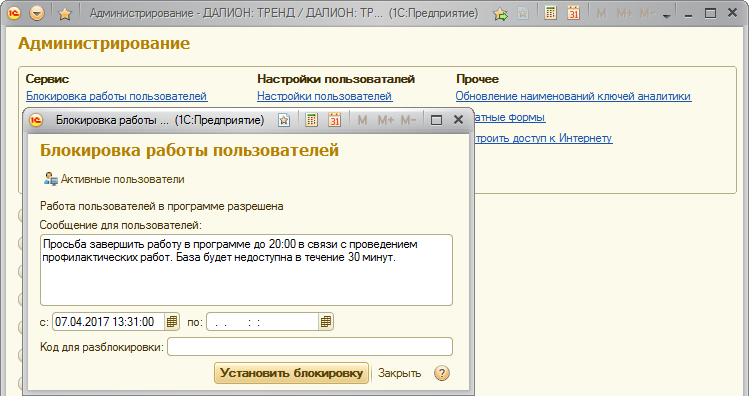Open Обновление наименований ключей аналитики link
This screenshot has width=749, height=396.
click(x=573, y=96)
